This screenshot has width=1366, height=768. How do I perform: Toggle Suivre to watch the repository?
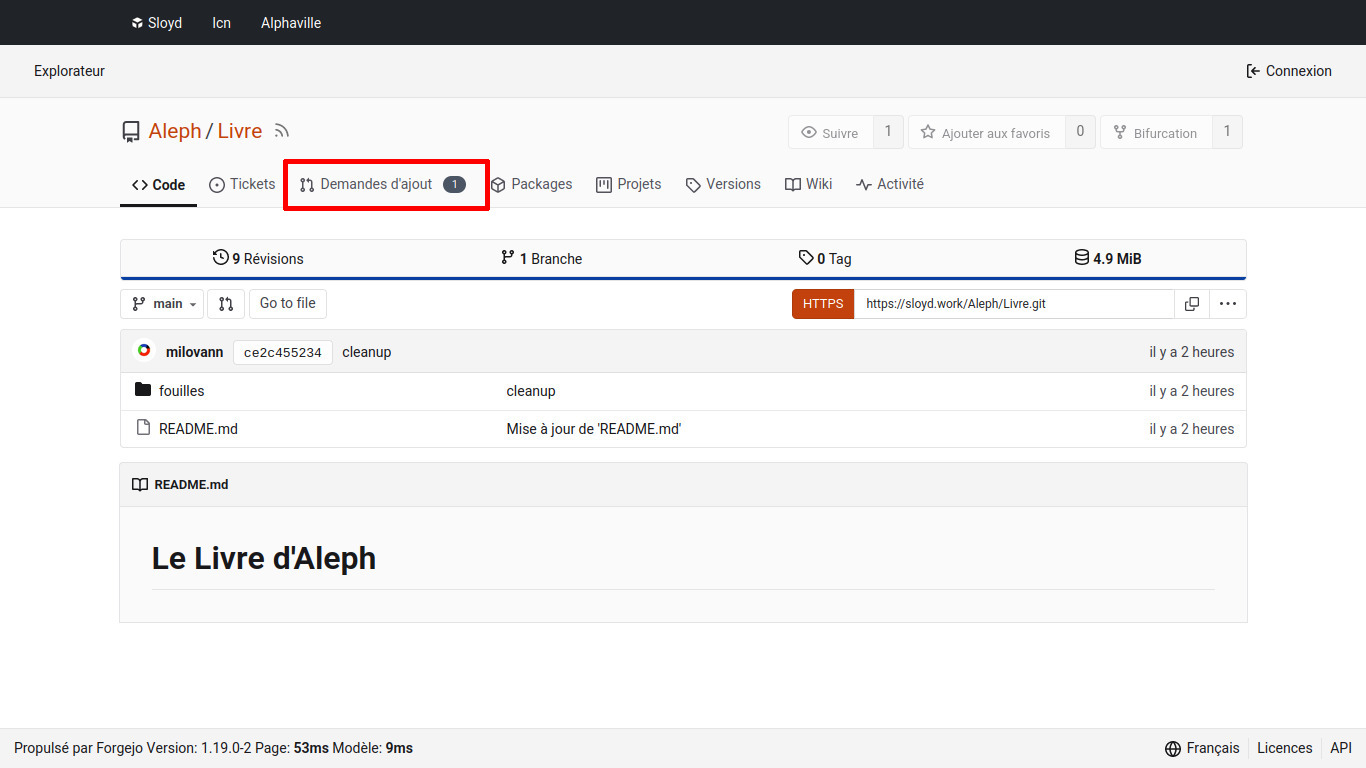click(x=830, y=133)
